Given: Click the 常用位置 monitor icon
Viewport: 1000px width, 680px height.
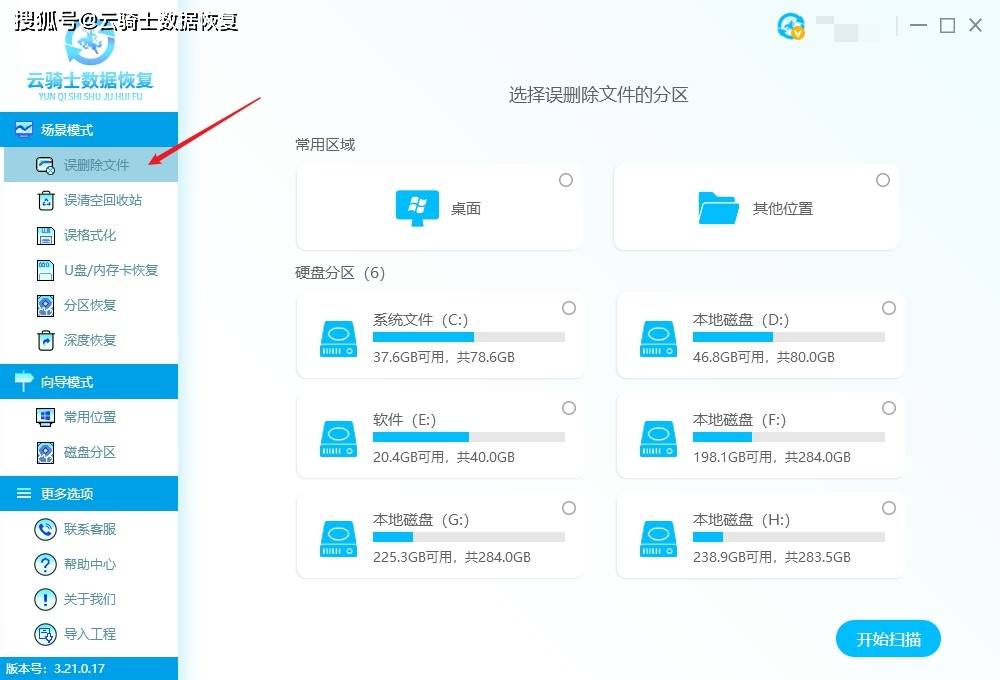Looking at the screenshot, I should click(x=45, y=417).
